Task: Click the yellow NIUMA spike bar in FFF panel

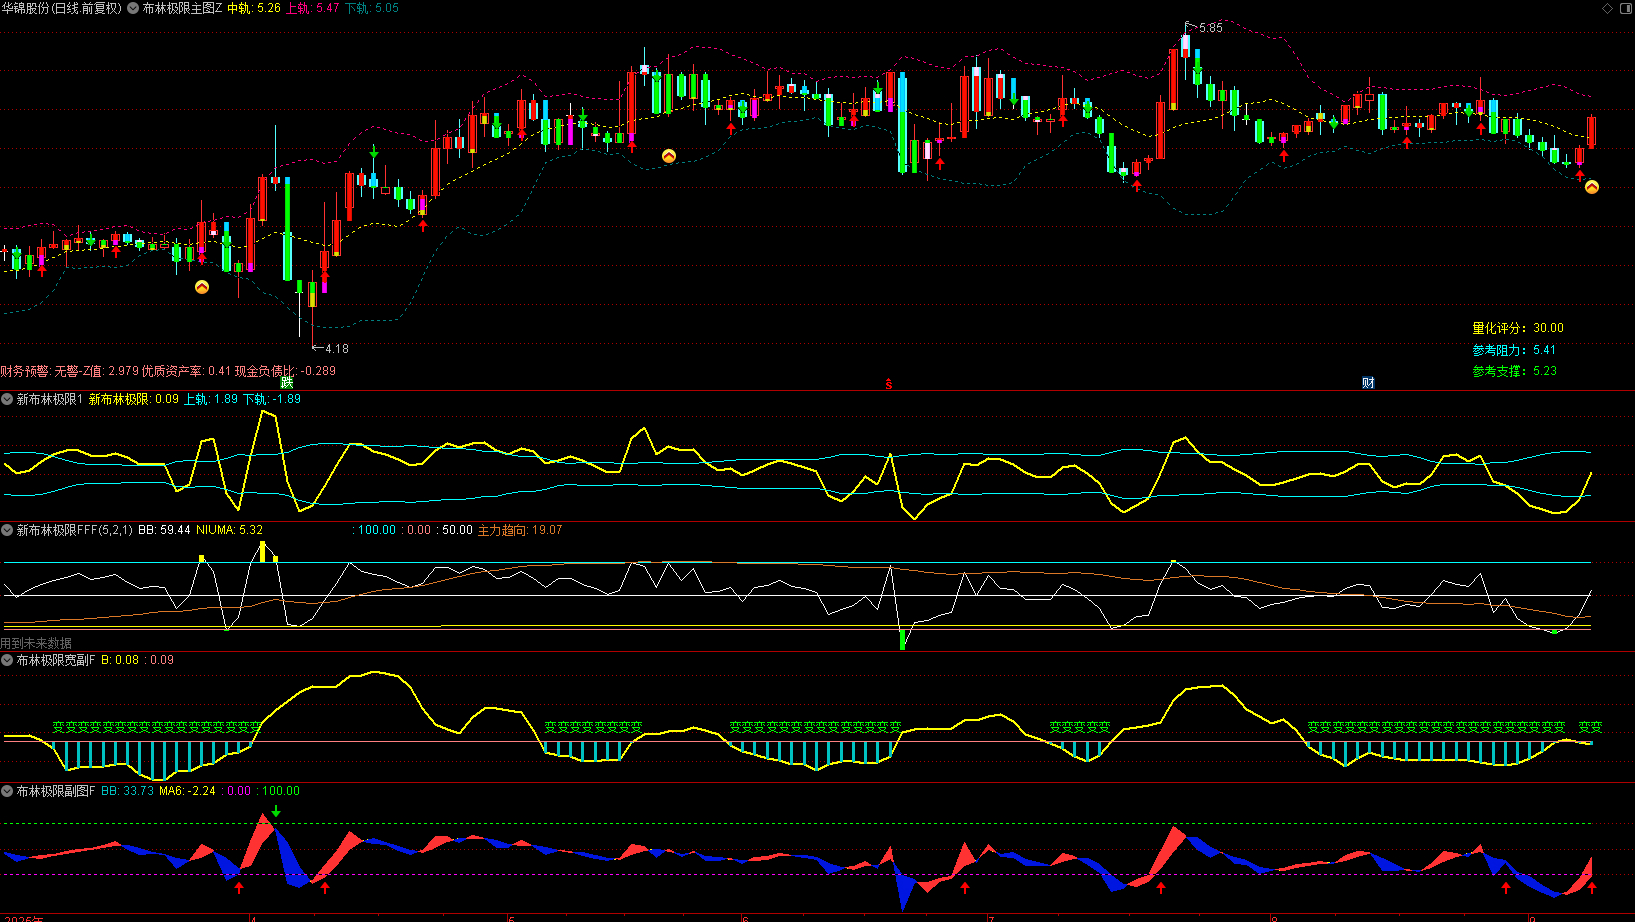Action: click(263, 552)
